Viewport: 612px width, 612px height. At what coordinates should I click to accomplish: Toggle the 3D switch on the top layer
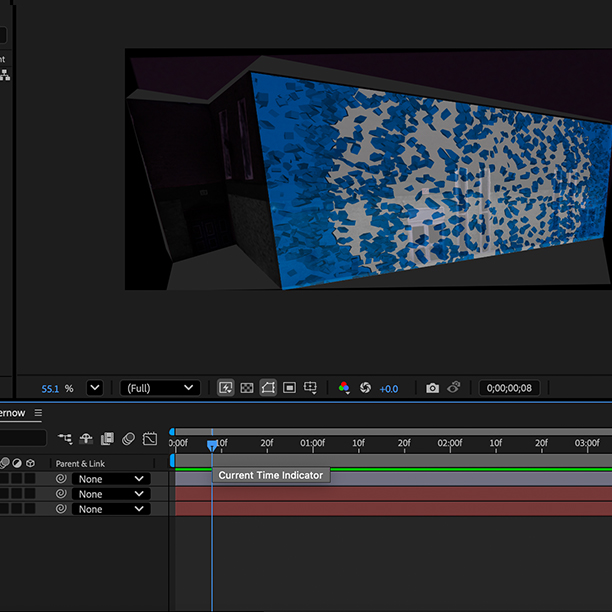(x=30, y=479)
